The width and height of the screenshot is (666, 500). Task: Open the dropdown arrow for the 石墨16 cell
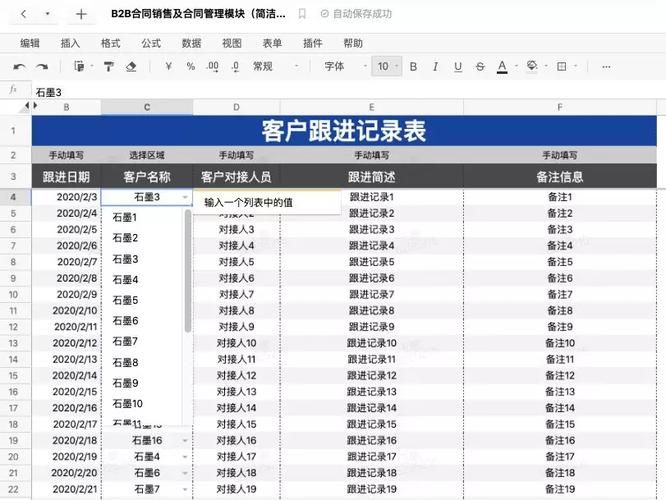tap(185, 441)
